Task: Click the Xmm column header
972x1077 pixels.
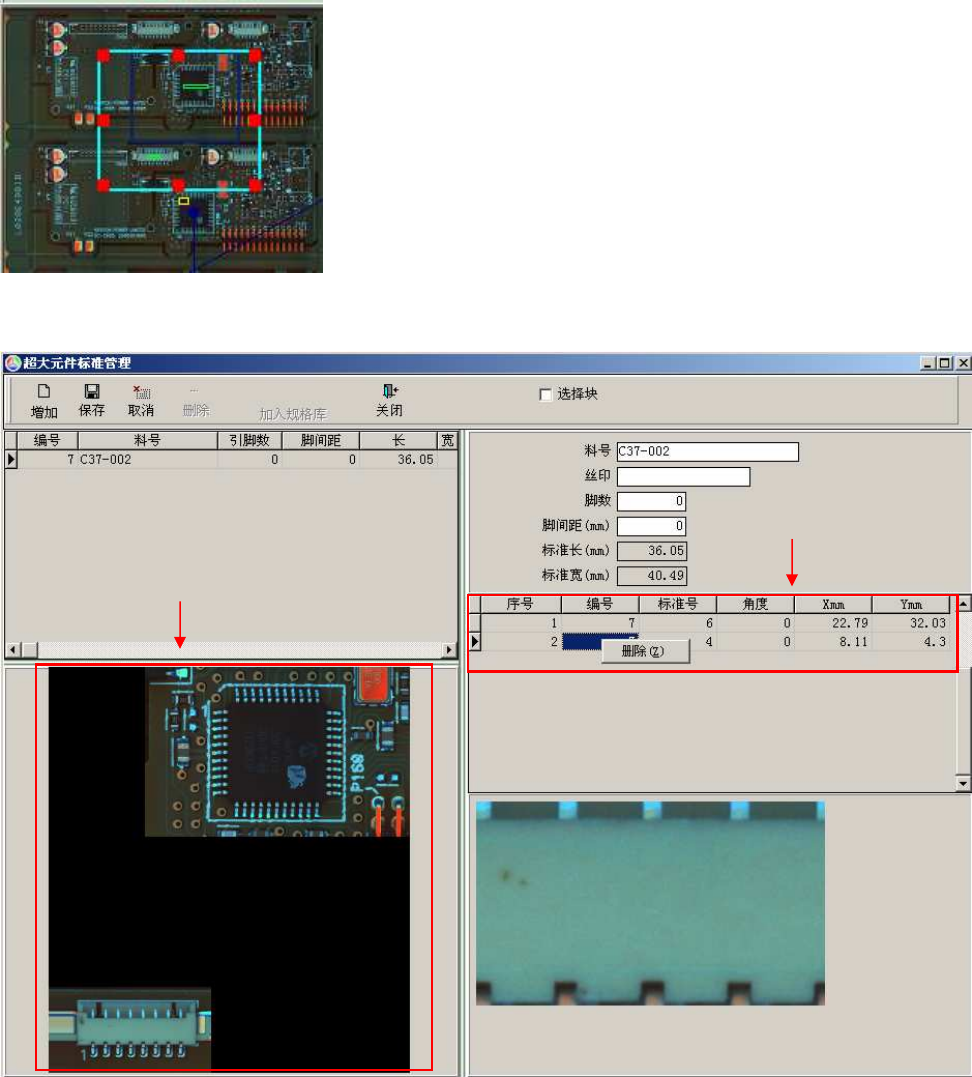Action: click(833, 604)
